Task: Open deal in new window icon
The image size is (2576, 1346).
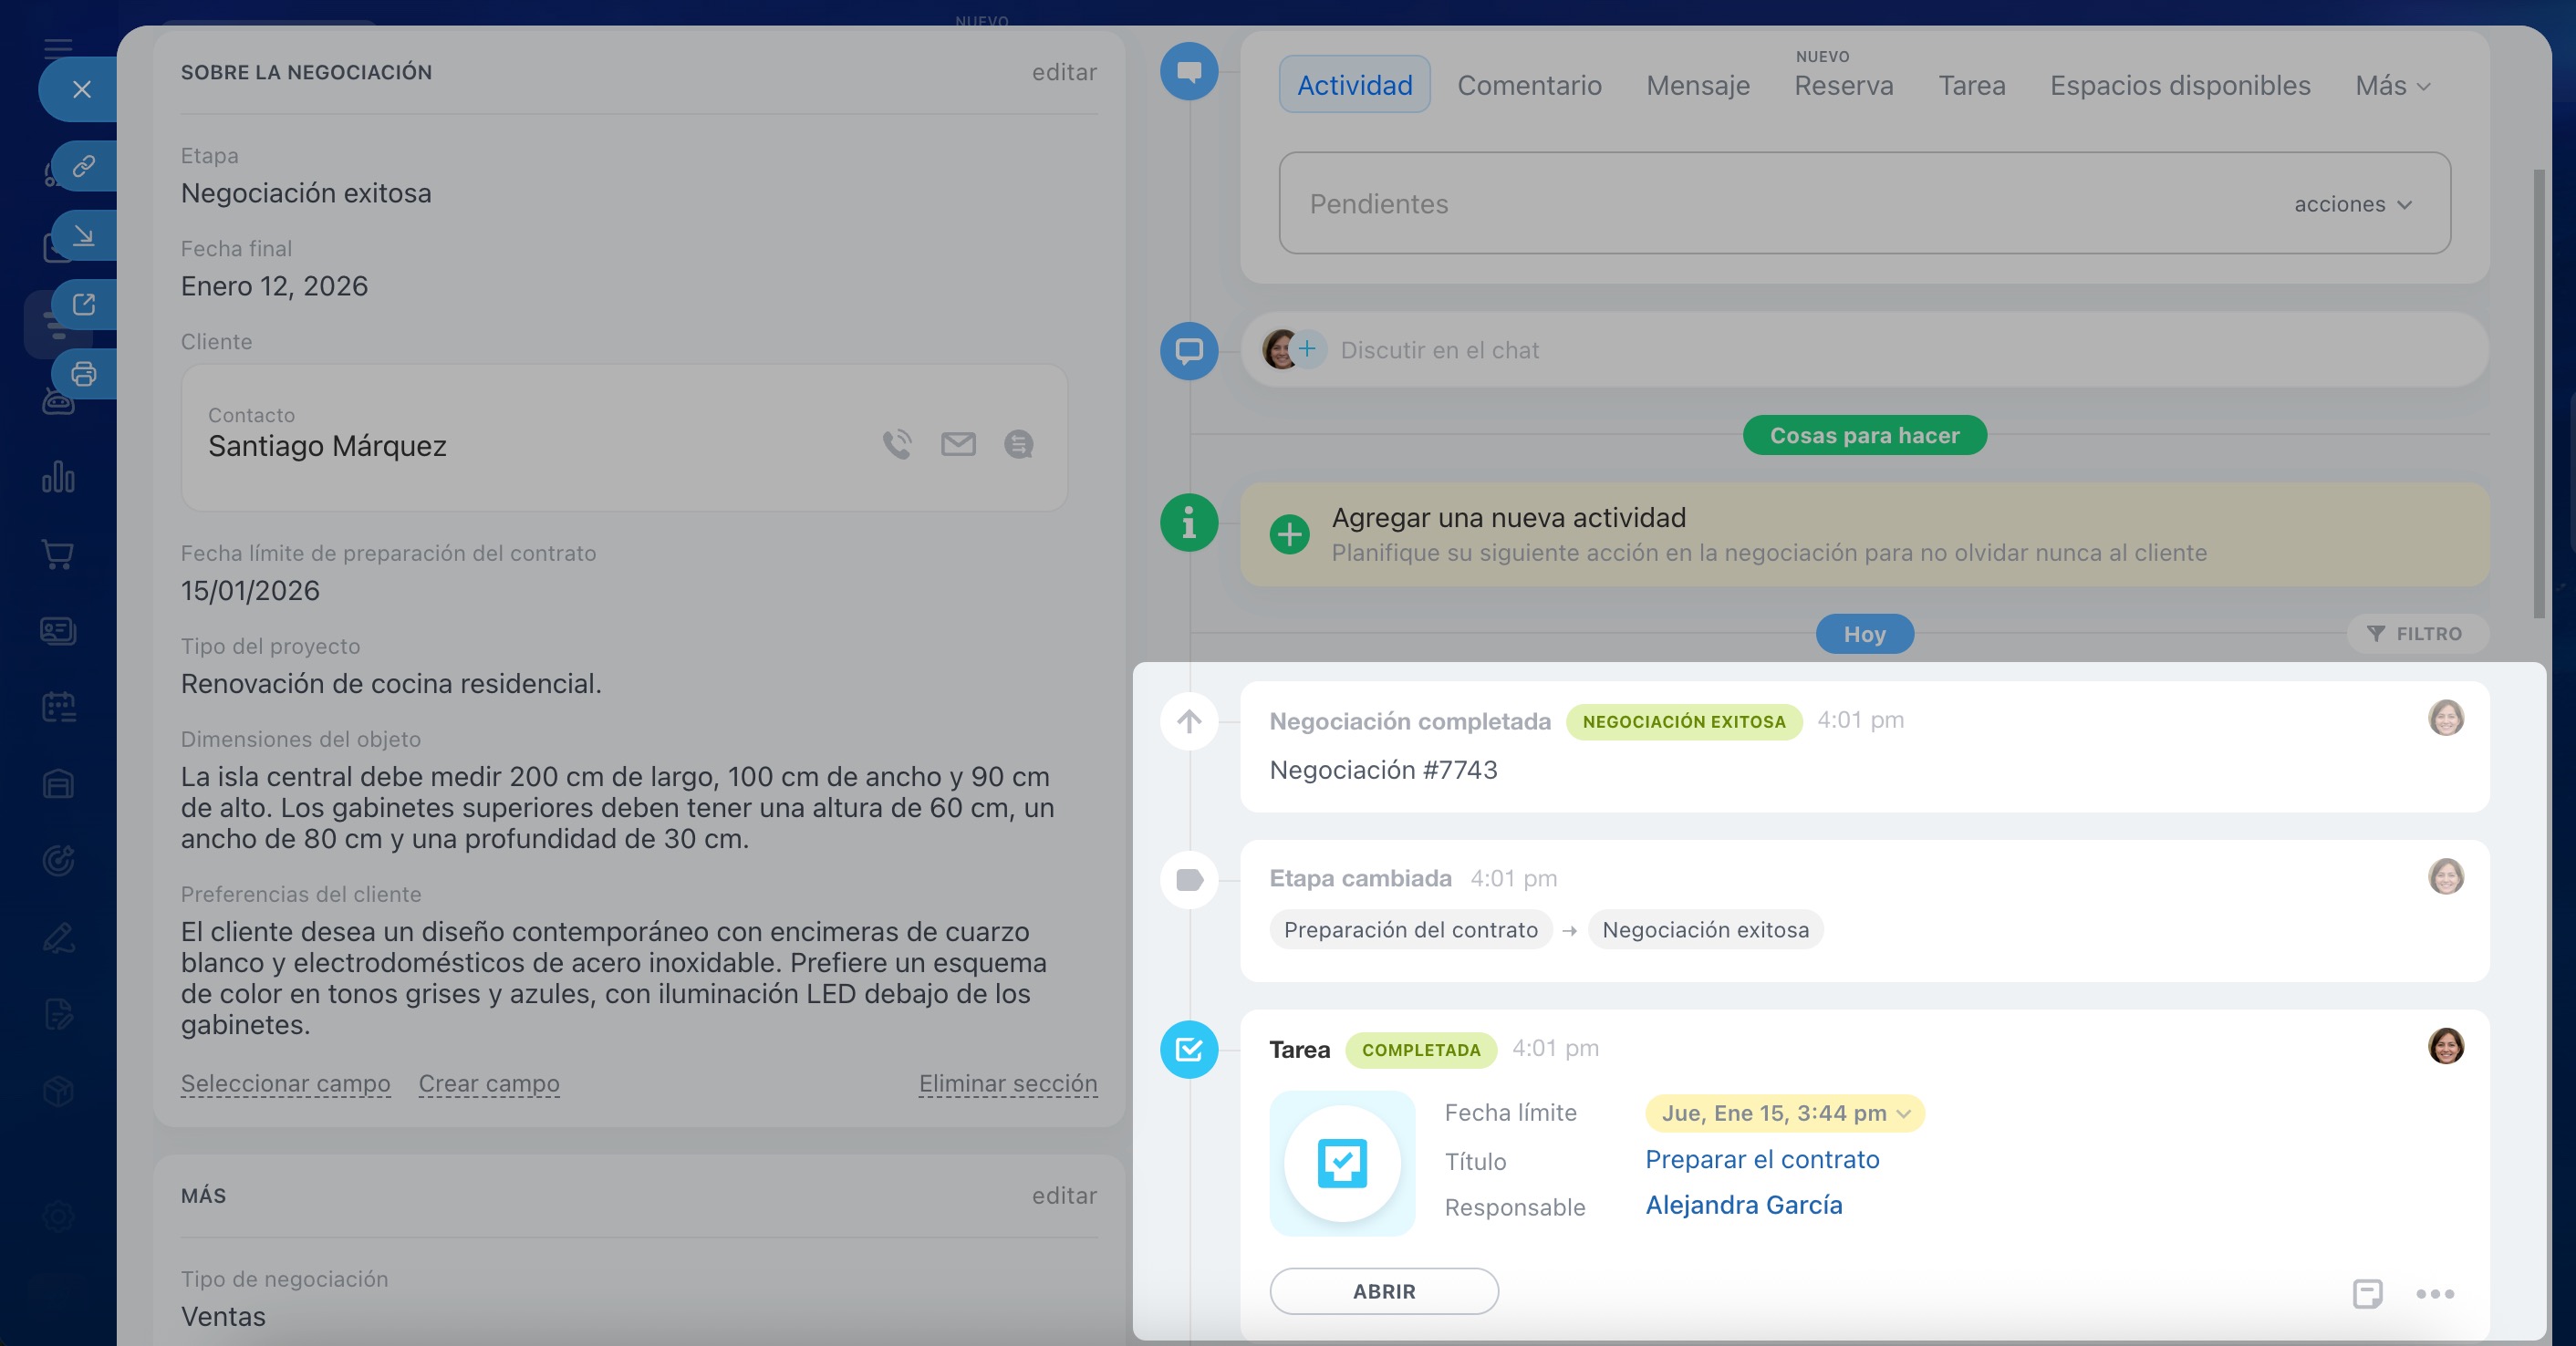Action: click(84, 304)
